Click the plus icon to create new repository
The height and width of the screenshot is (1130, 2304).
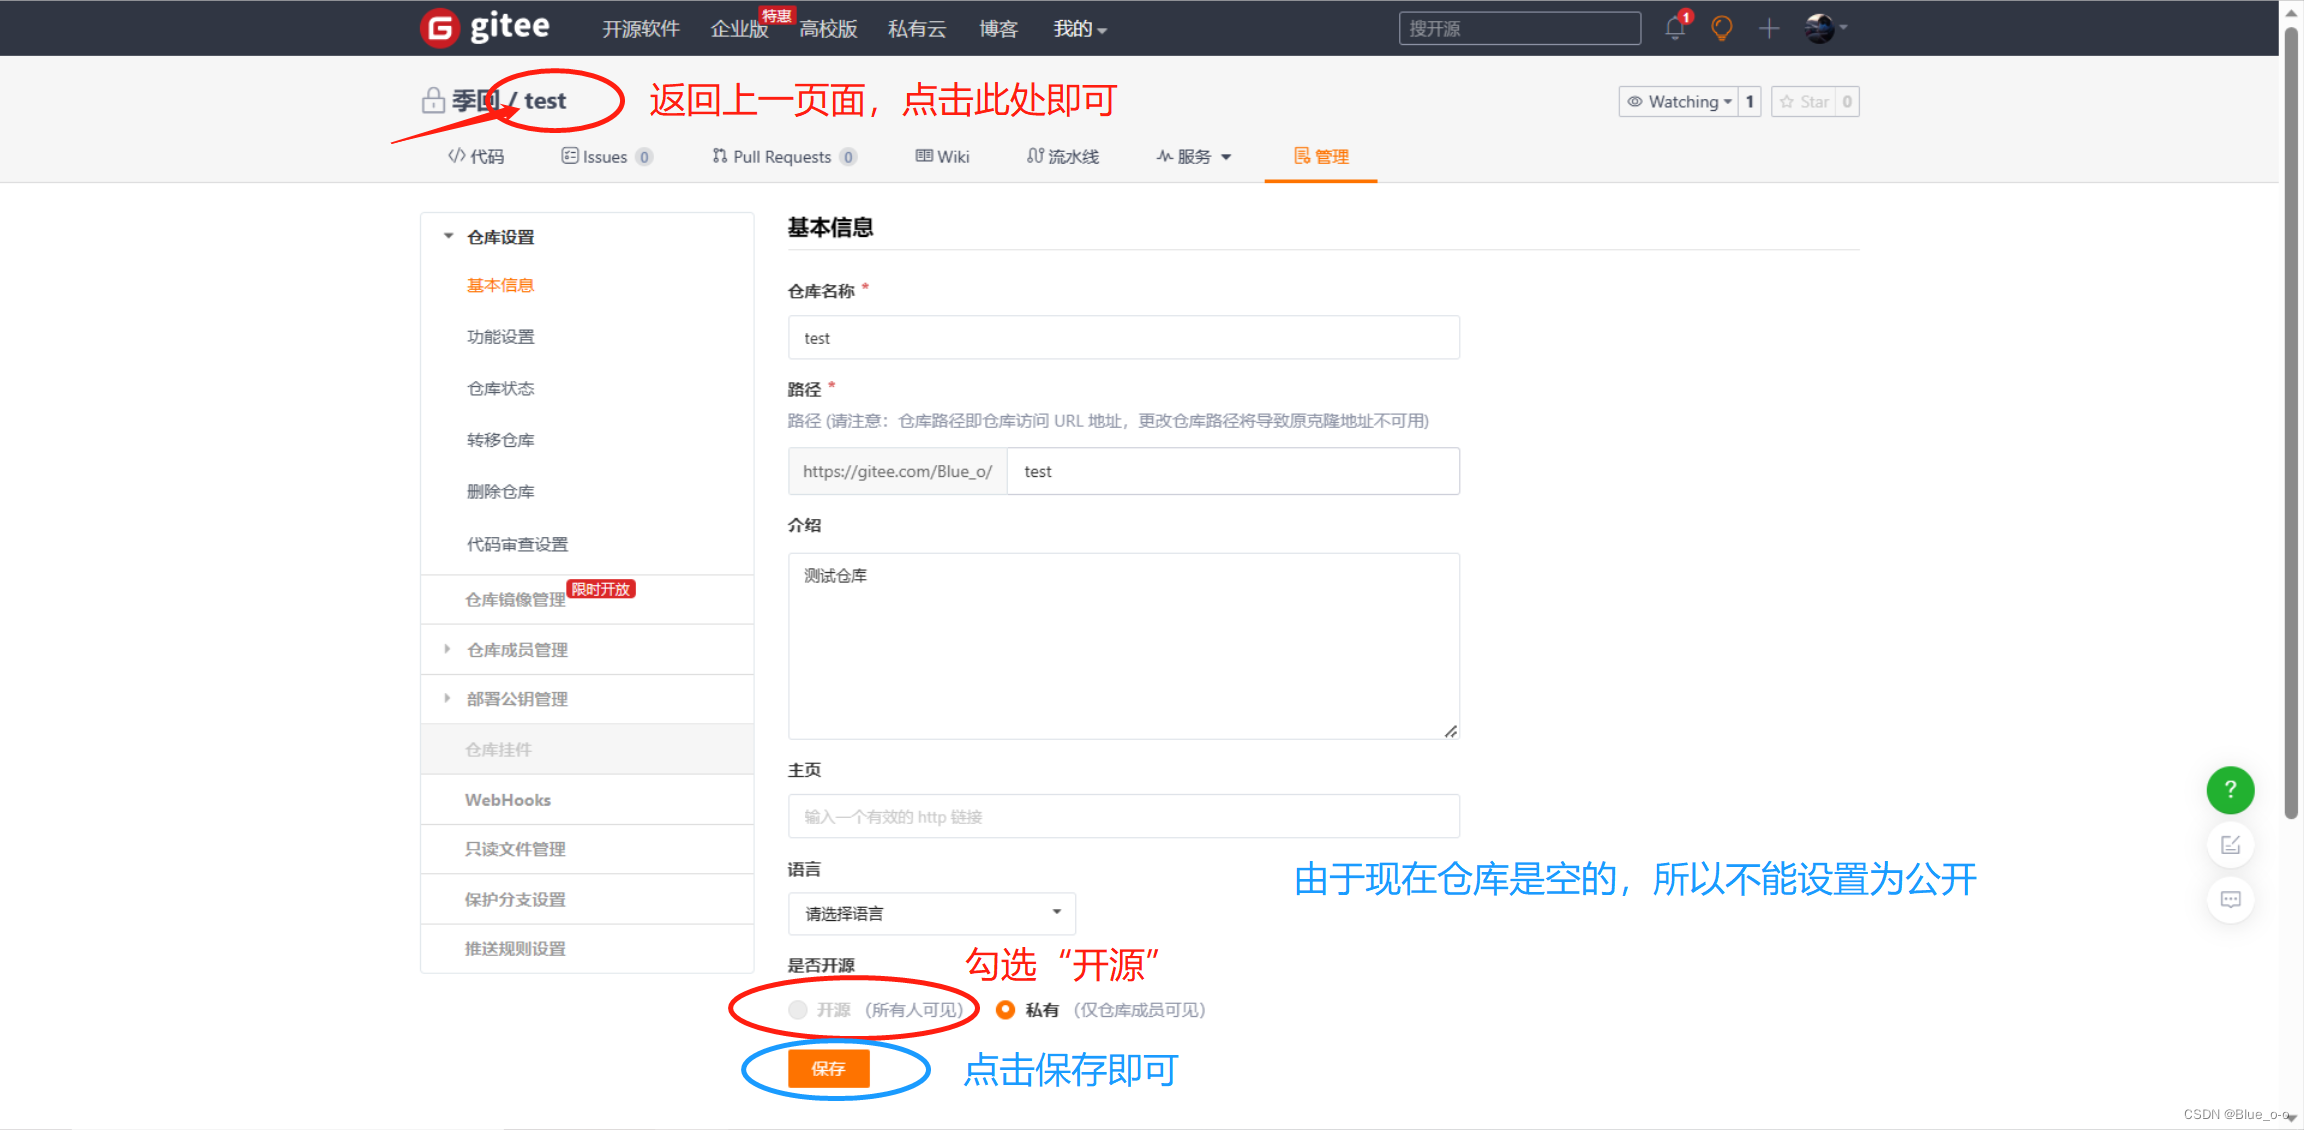(x=1768, y=27)
